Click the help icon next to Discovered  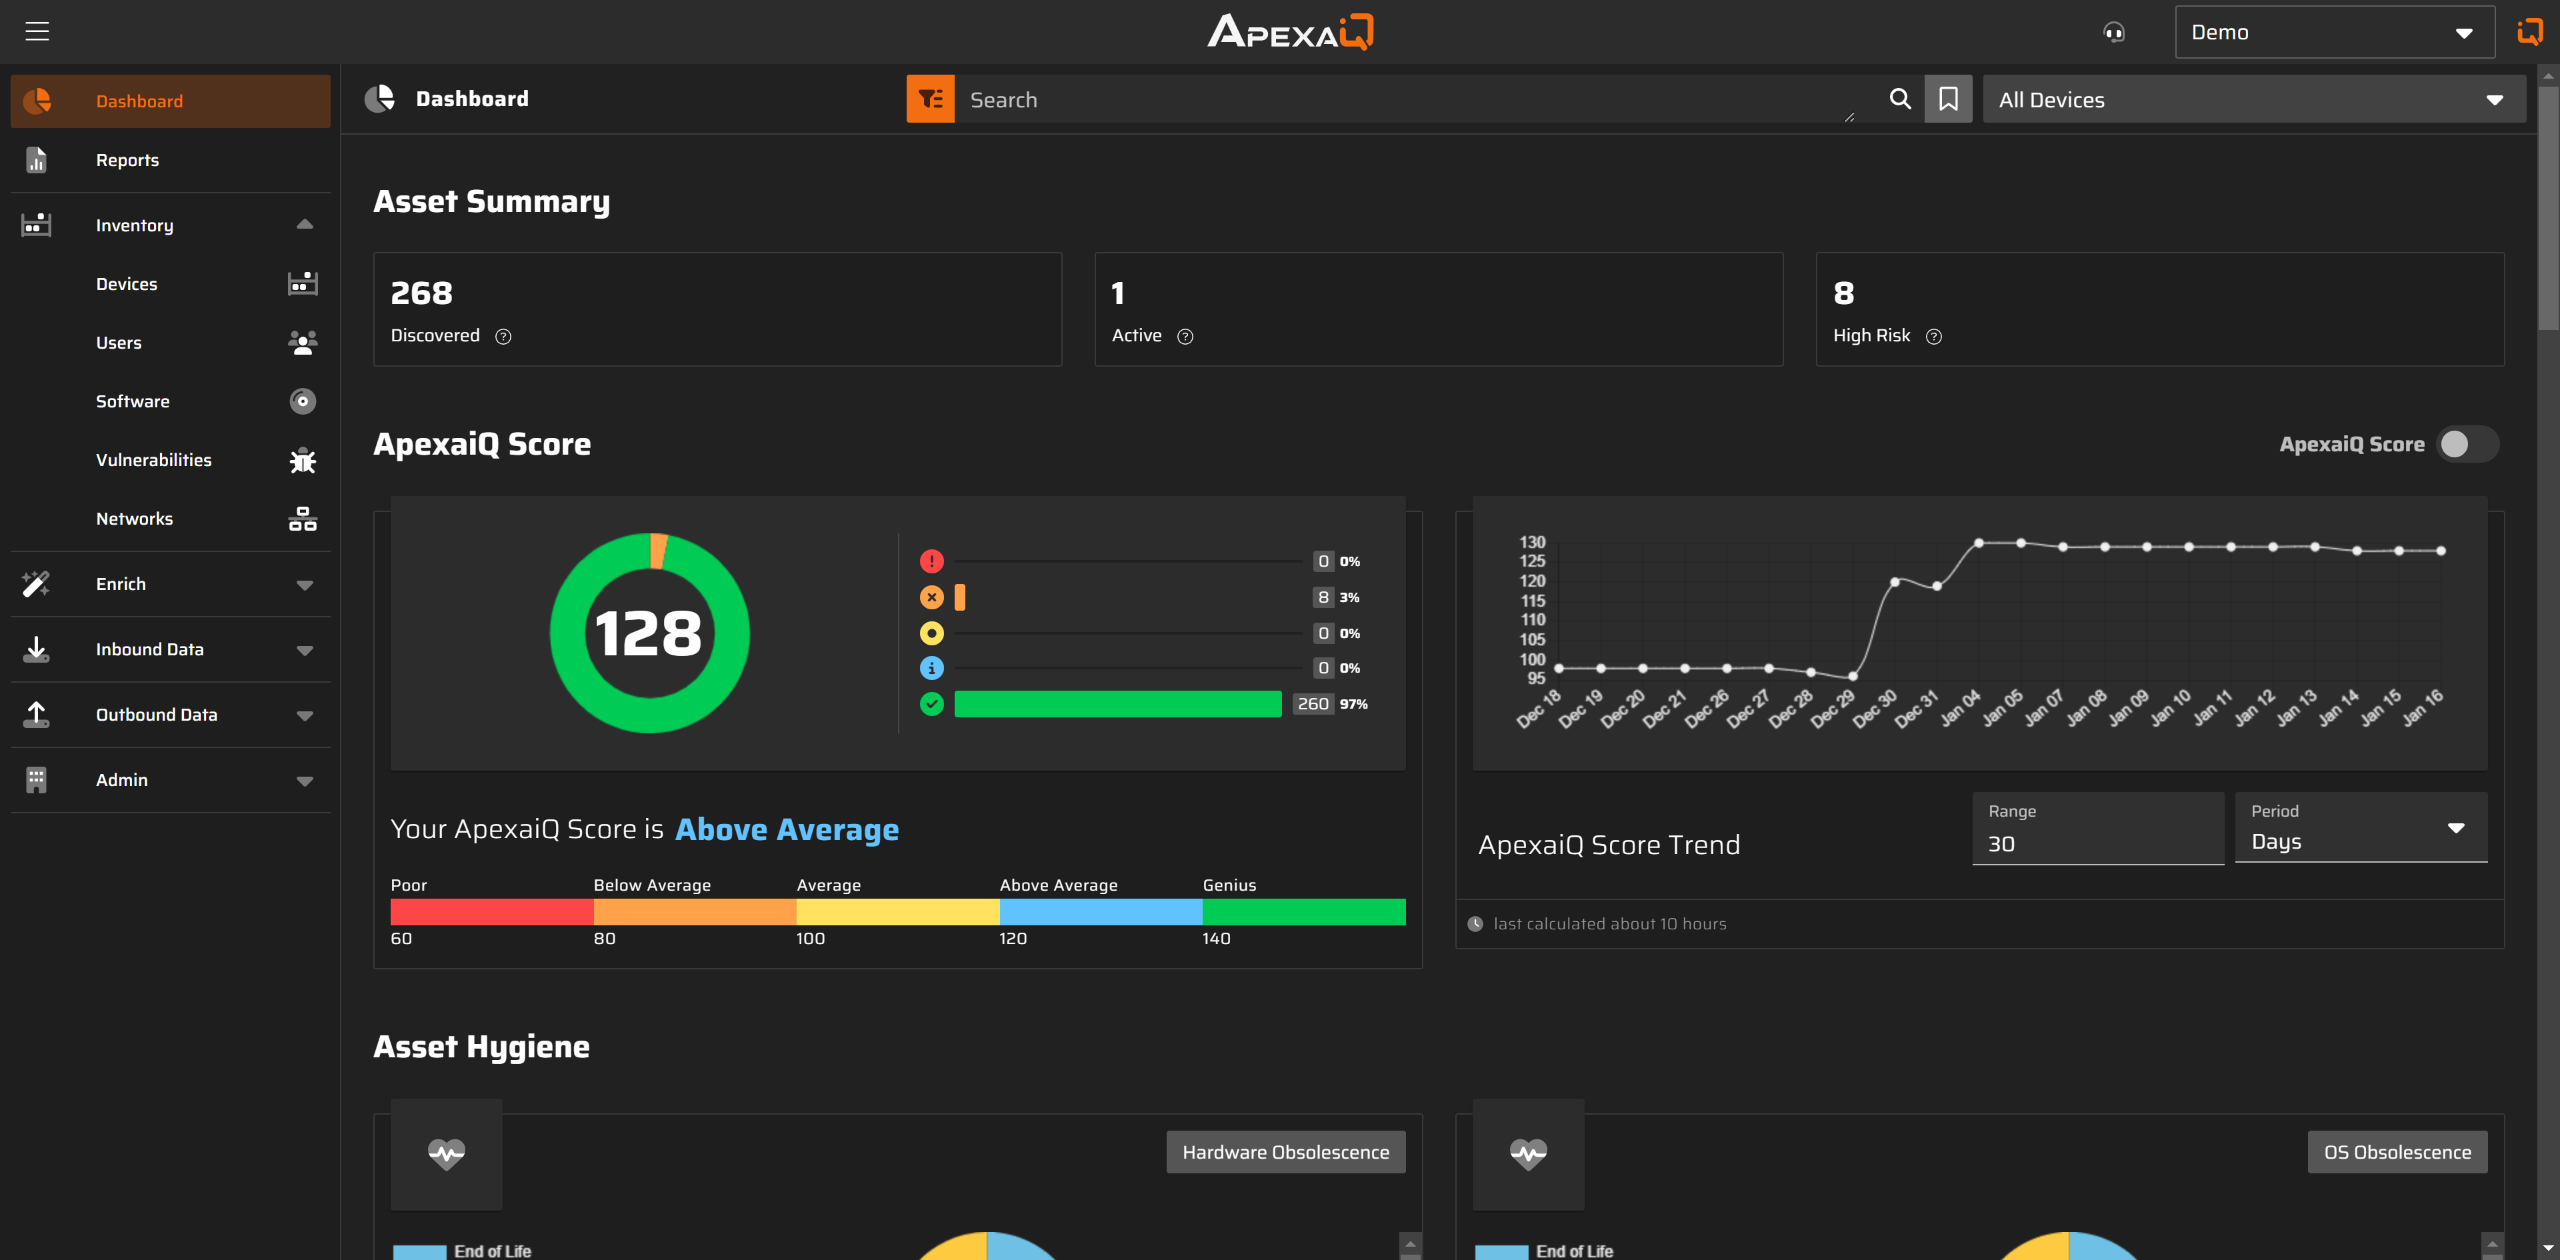pos(504,337)
